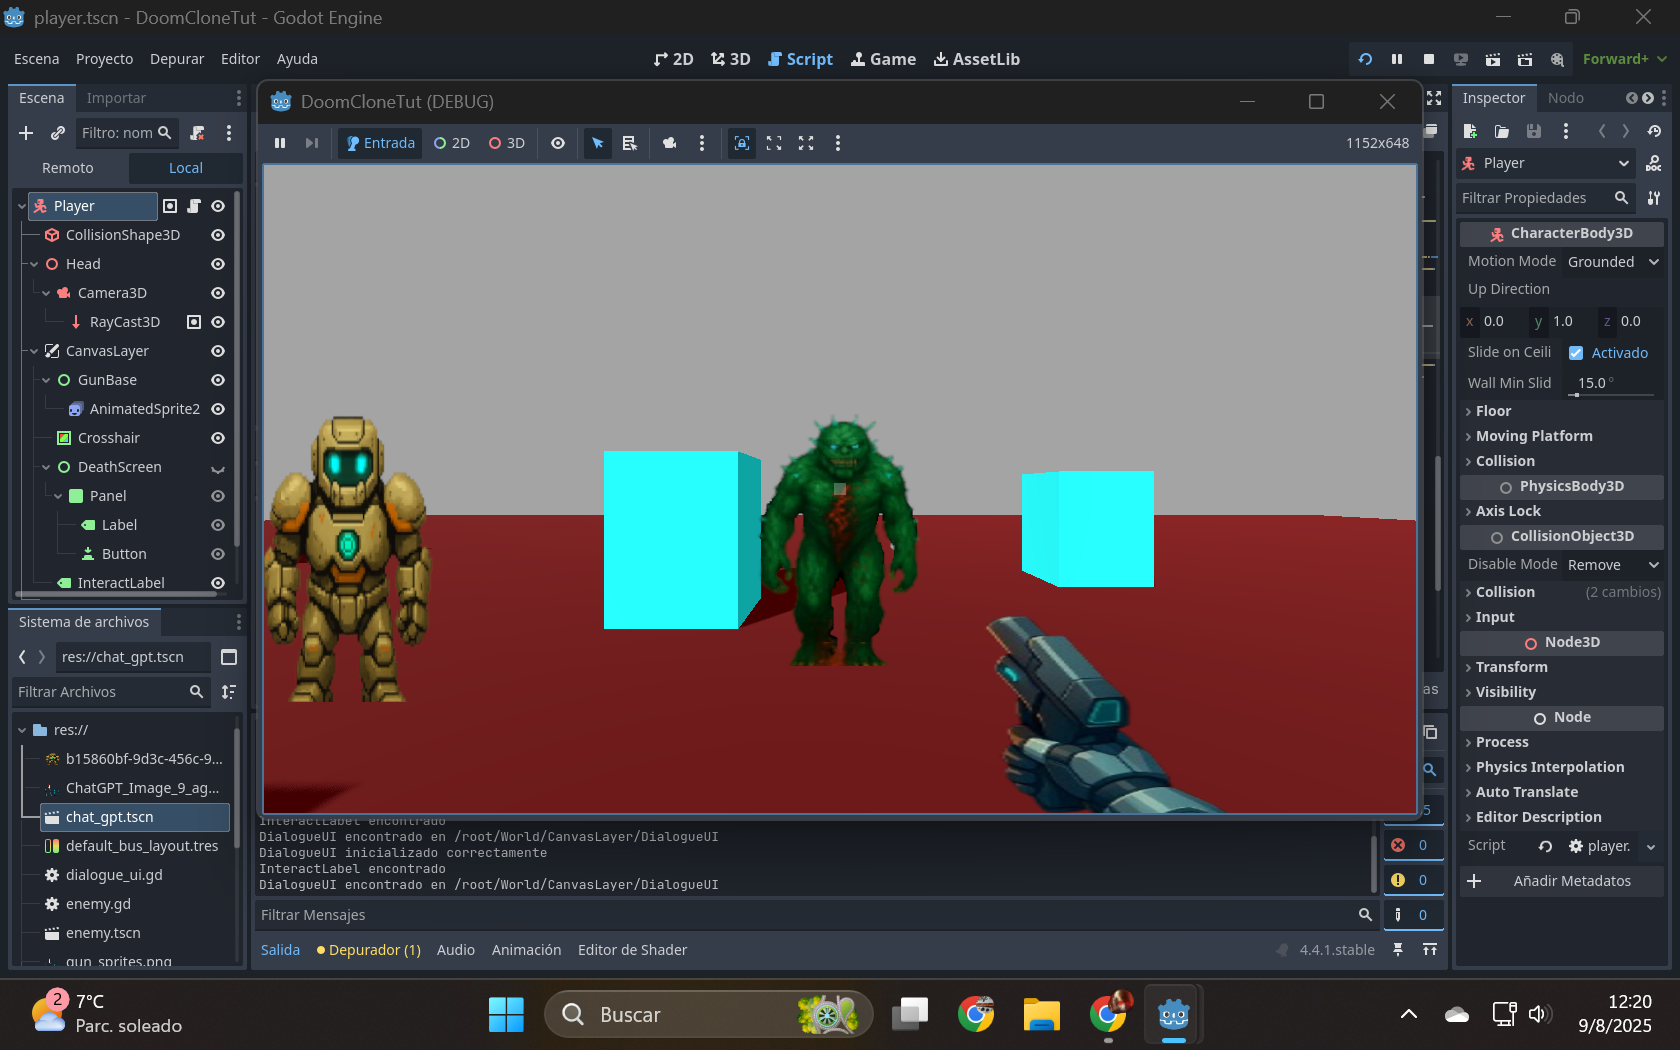Click Añadir Metadatos button
Image resolution: width=1680 pixels, height=1050 pixels.
(x=1561, y=881)
